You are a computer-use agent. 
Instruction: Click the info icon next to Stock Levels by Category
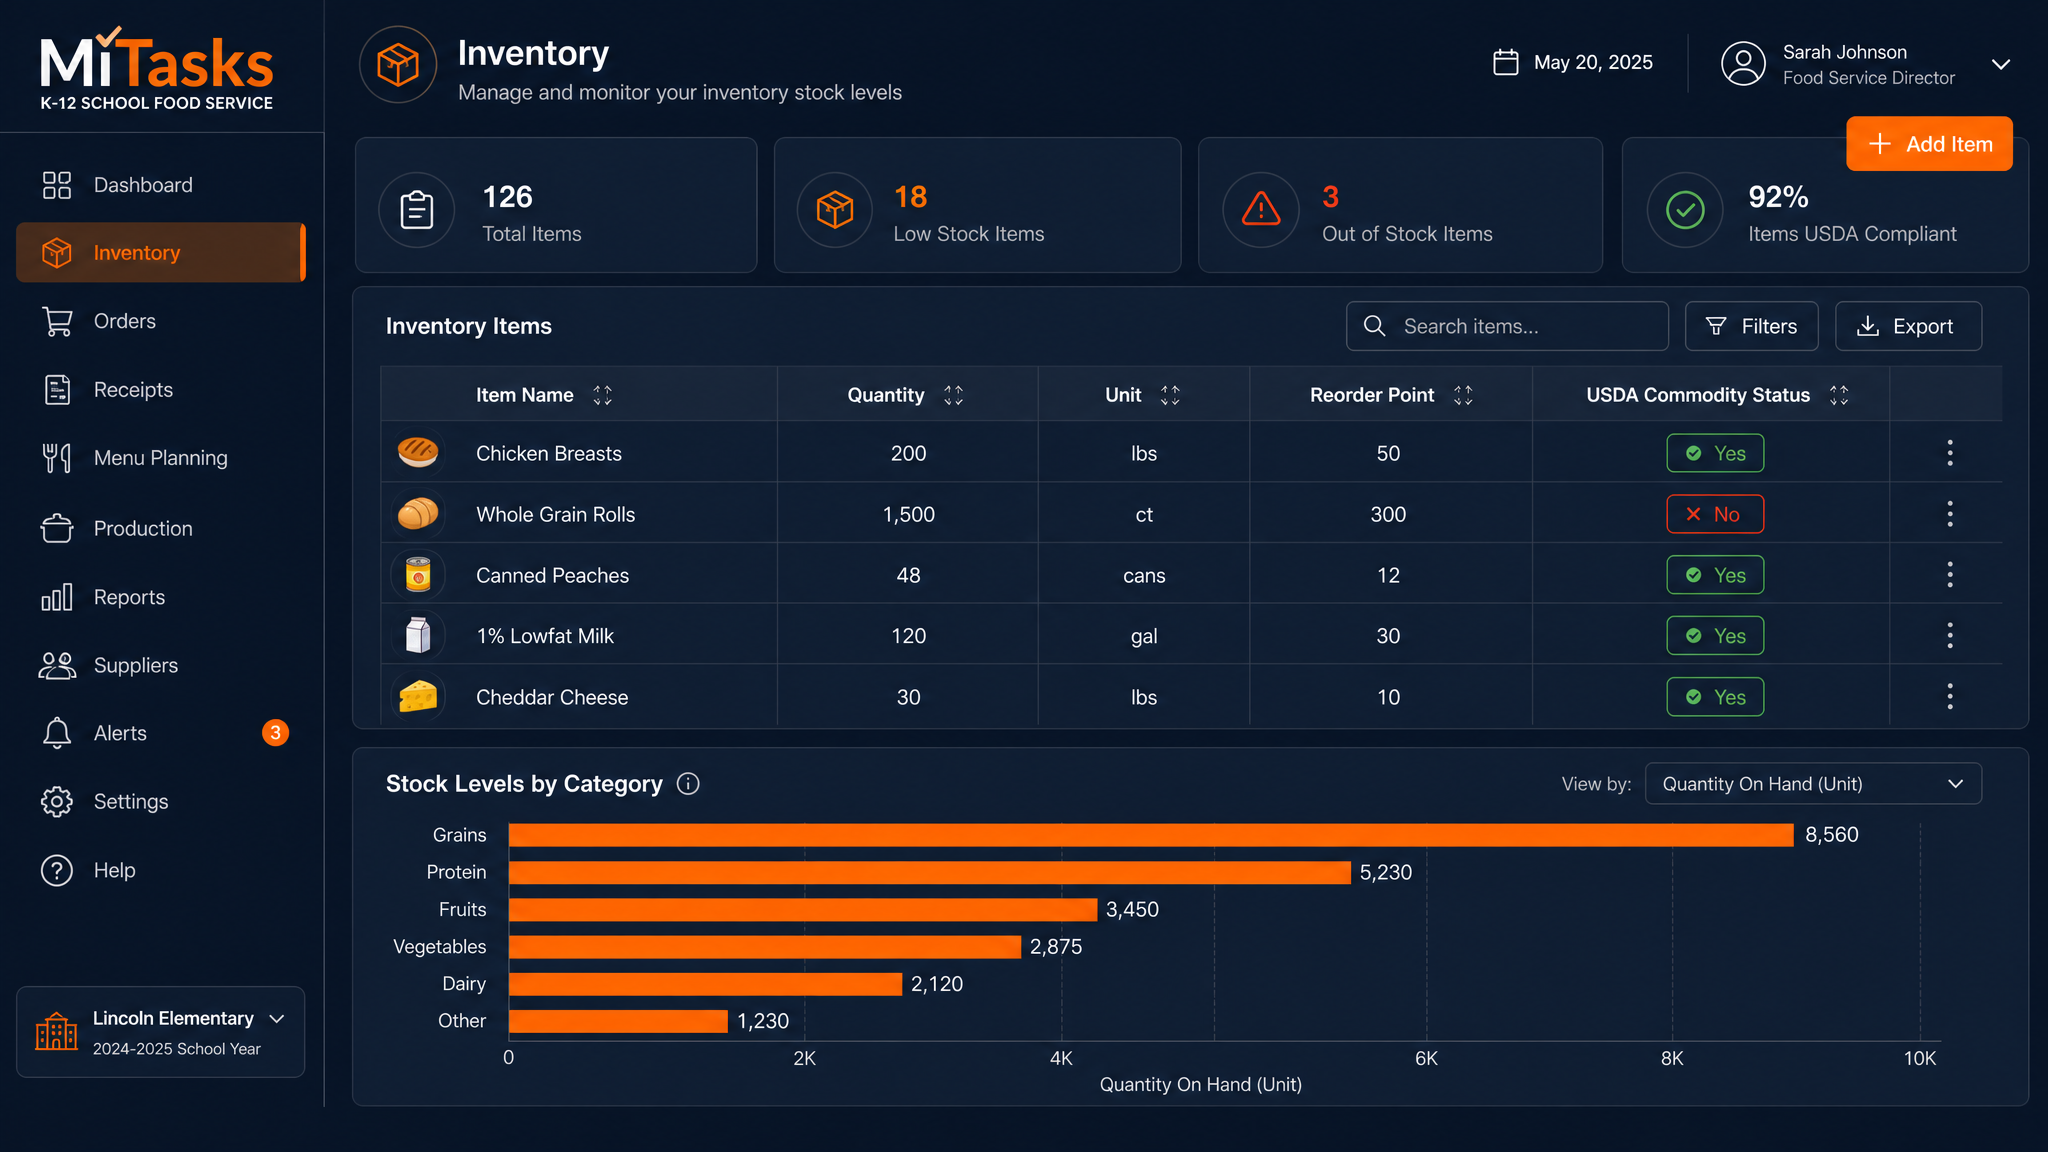point(688,784)
